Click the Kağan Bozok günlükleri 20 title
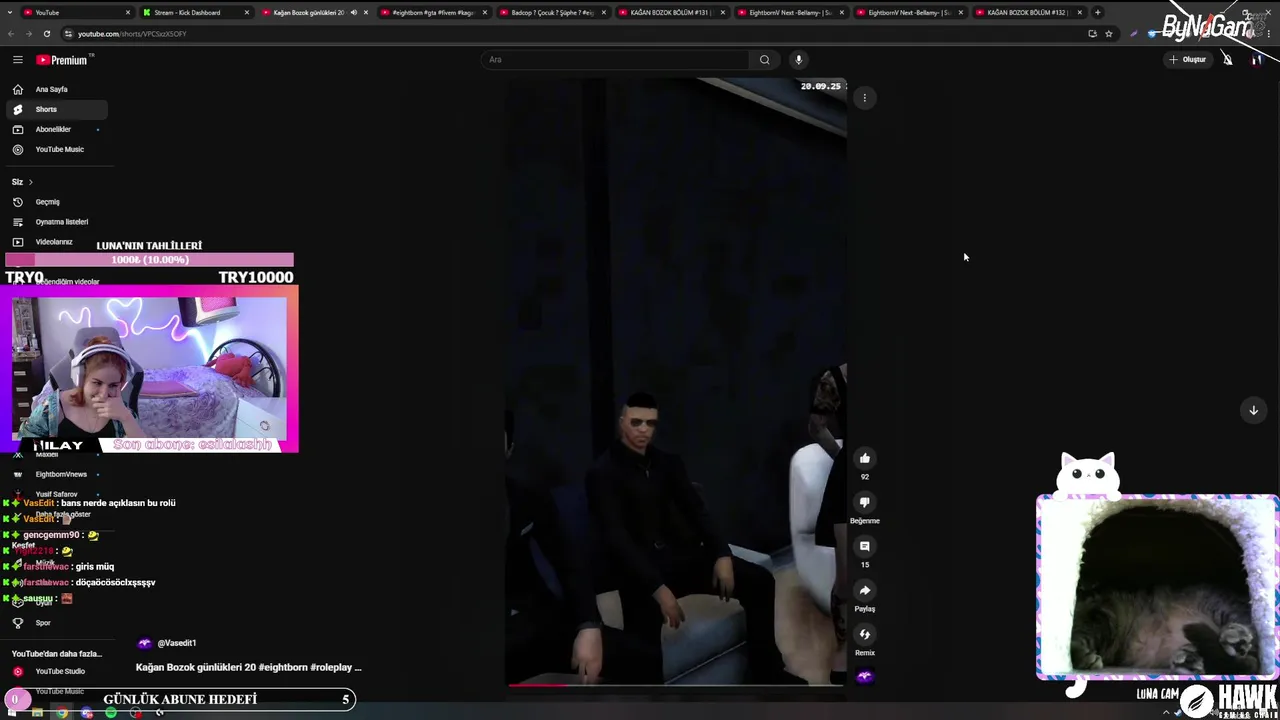Screen dimensions: 1280x720 [248, 667]
